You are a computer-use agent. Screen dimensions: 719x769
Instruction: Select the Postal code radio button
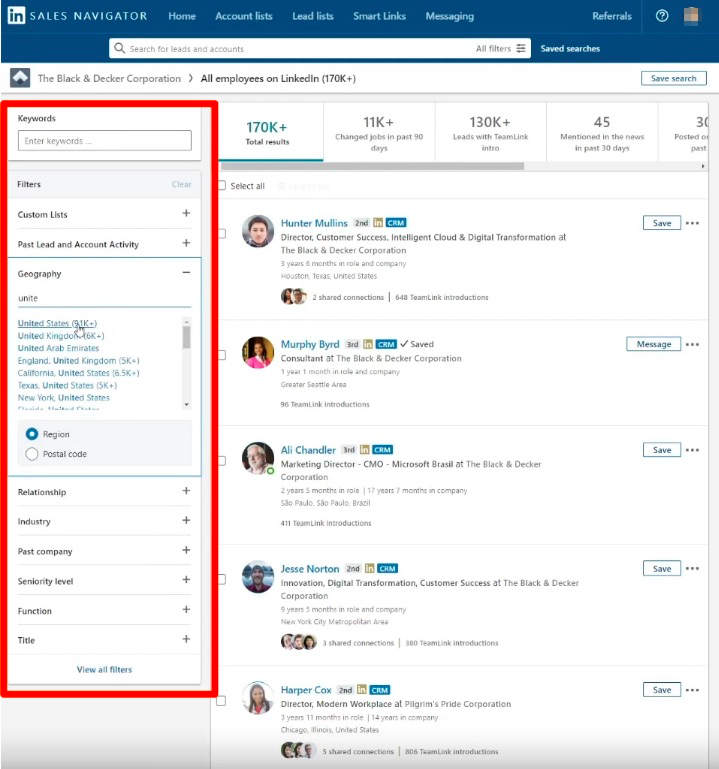point(32,454)
